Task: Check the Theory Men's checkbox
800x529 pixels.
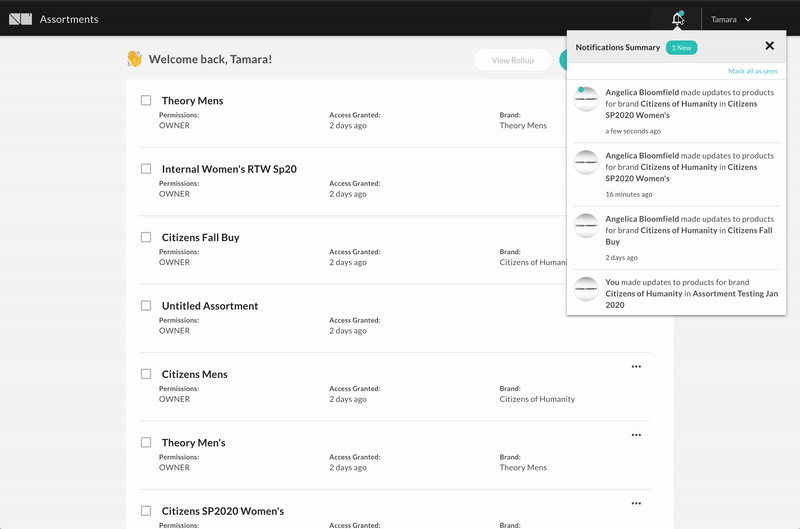Action: tap(146, 442)
